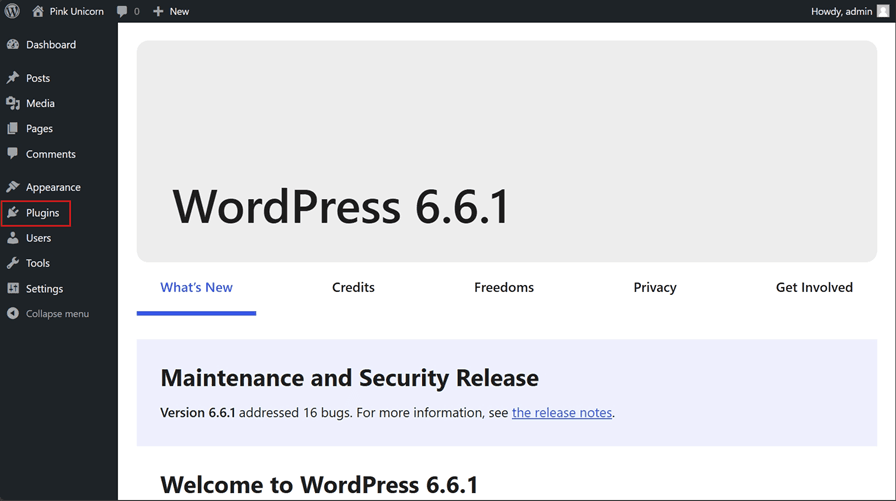This screenshot has width=896, height=501.
Task: Open the release notes link
Action: pos(562,412)
